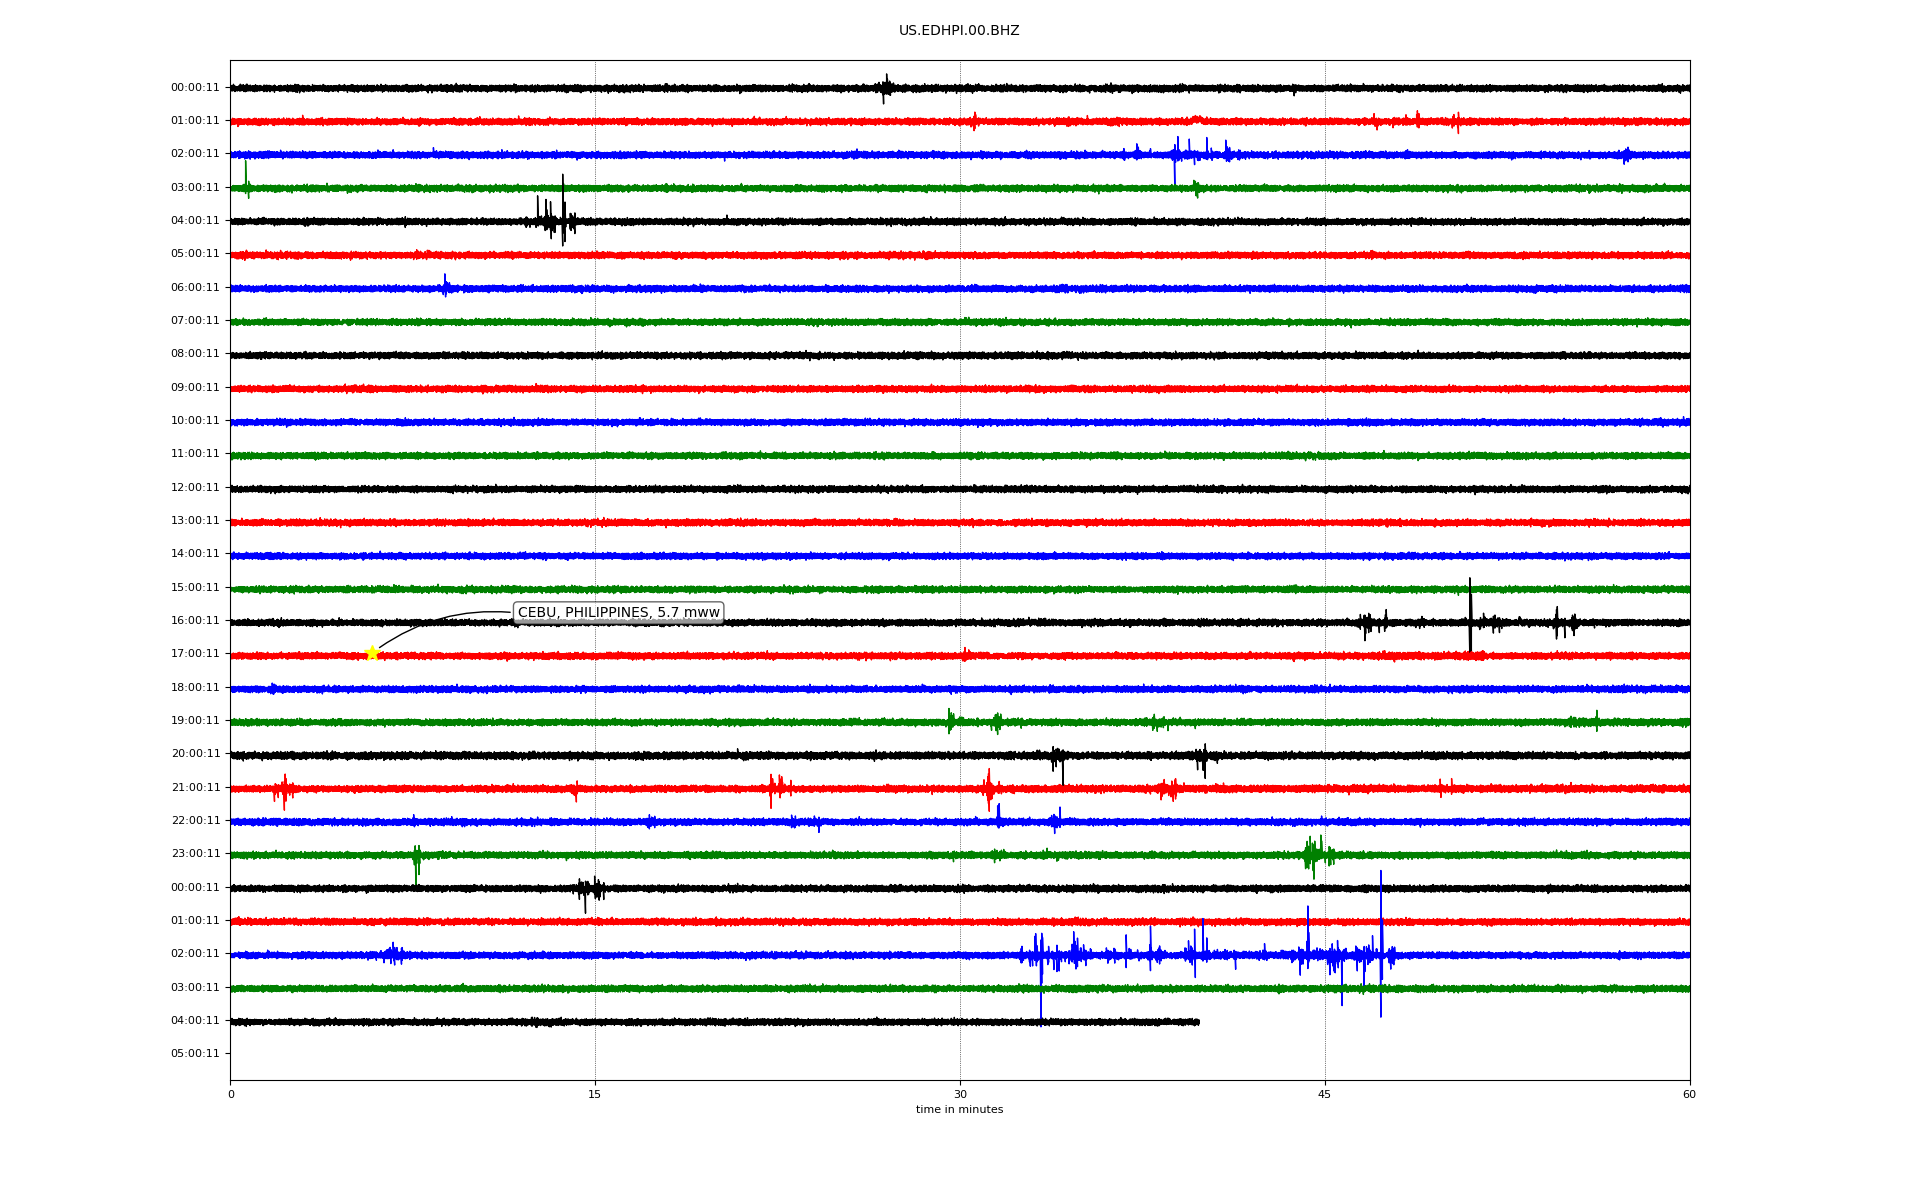Screen dimensions: 1920x1200
Task: Click the 21:00:11 time label
Action: (195, 787)
